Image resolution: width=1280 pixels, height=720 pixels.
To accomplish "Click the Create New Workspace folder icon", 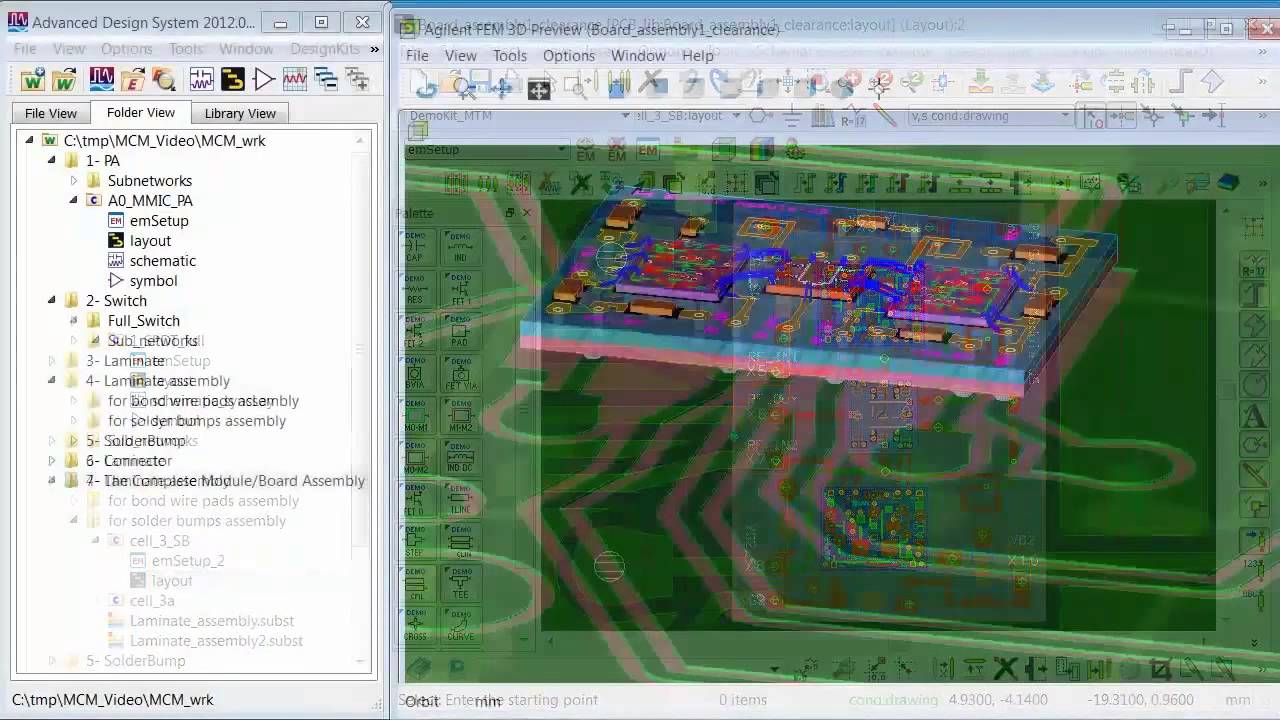I will 33,79.
